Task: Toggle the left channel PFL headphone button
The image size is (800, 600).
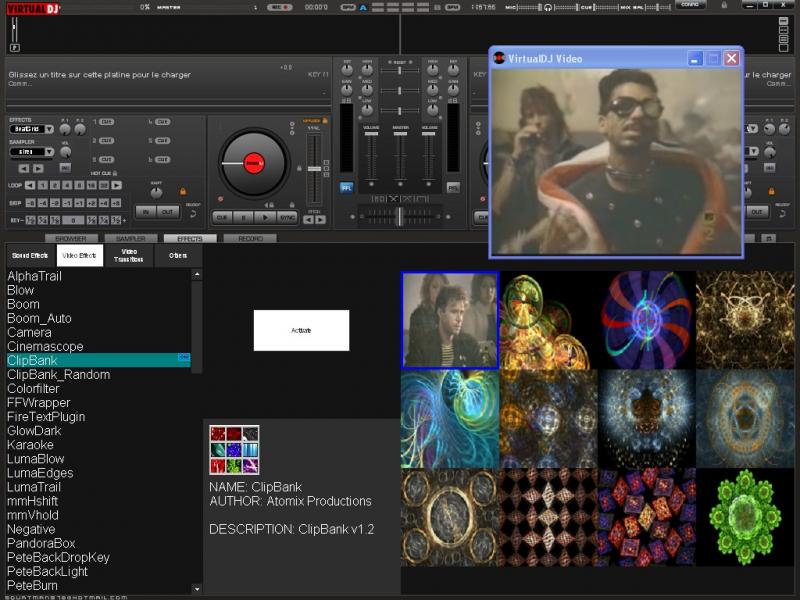Action: tap(346, 187)
